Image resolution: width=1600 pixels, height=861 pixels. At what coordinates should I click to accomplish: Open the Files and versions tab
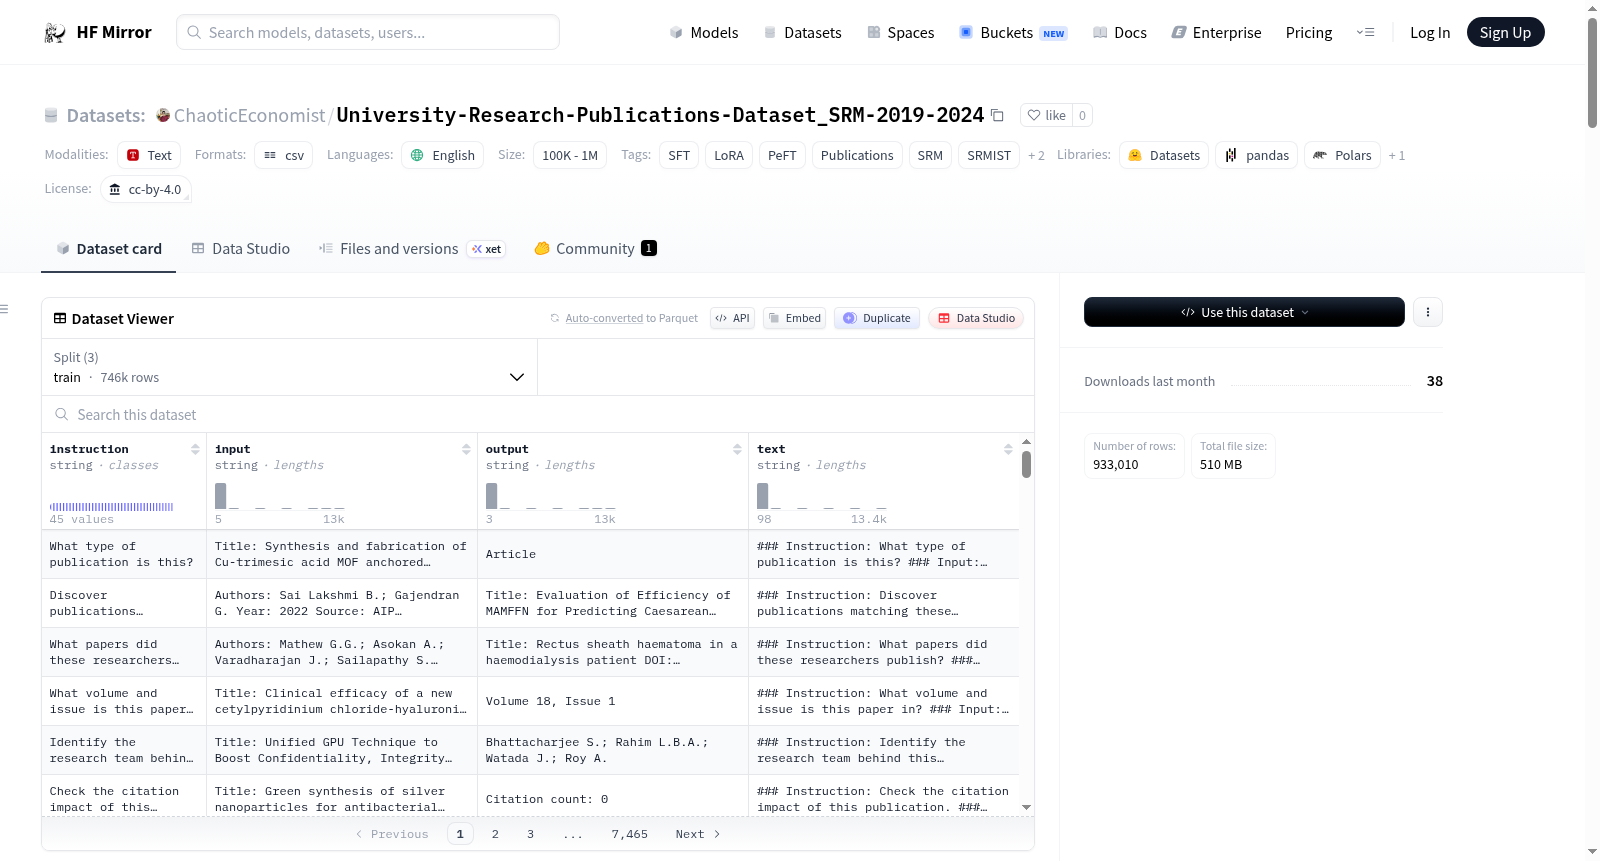pyautogui.click(x=412, y=249)
